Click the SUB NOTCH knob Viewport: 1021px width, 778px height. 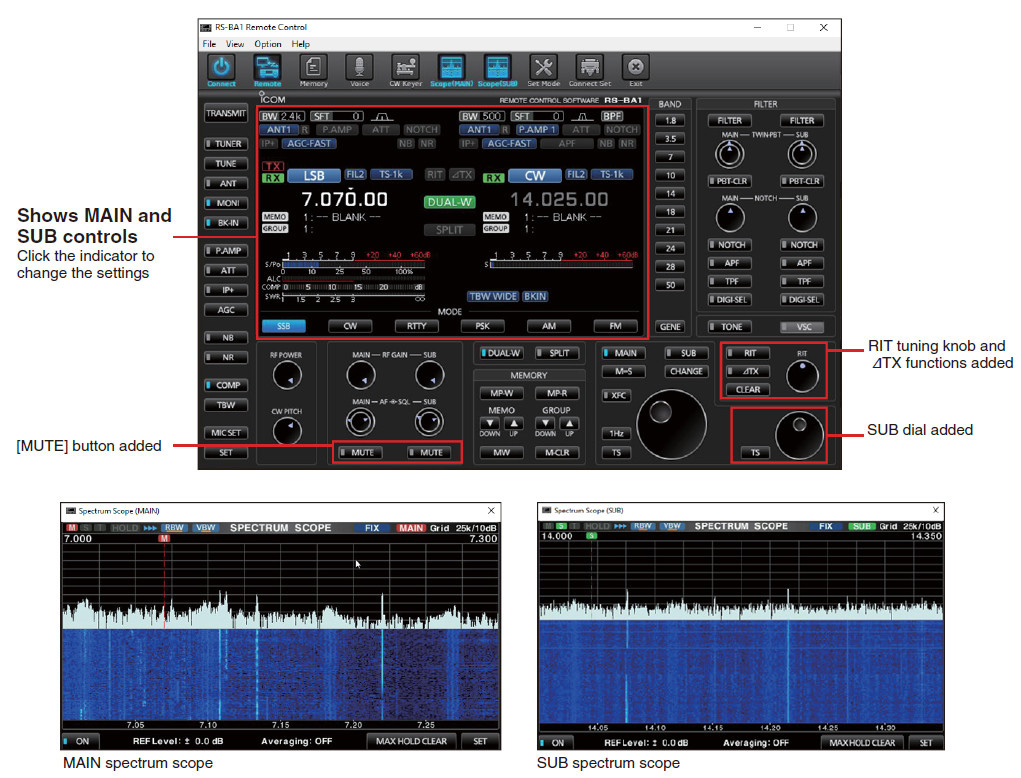(802, 217)
